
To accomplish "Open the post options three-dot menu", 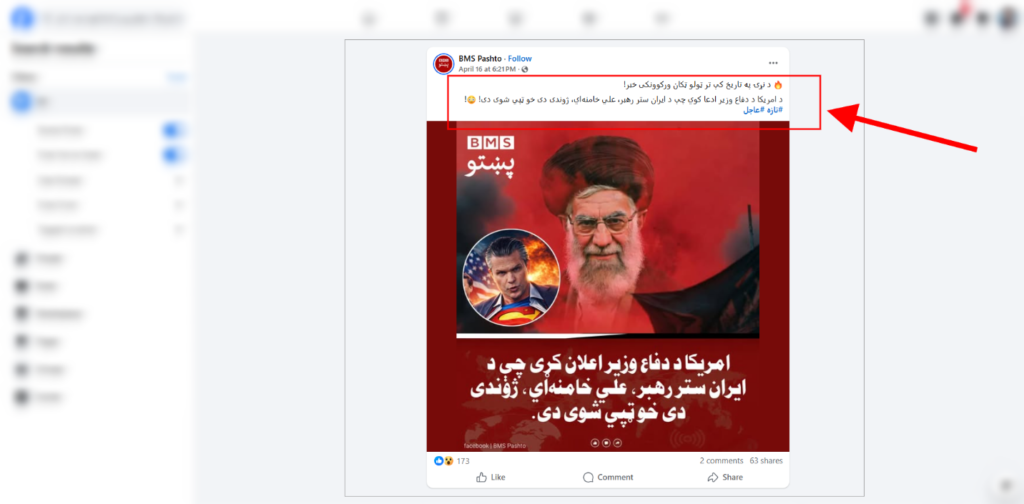I will click(773, 63).
